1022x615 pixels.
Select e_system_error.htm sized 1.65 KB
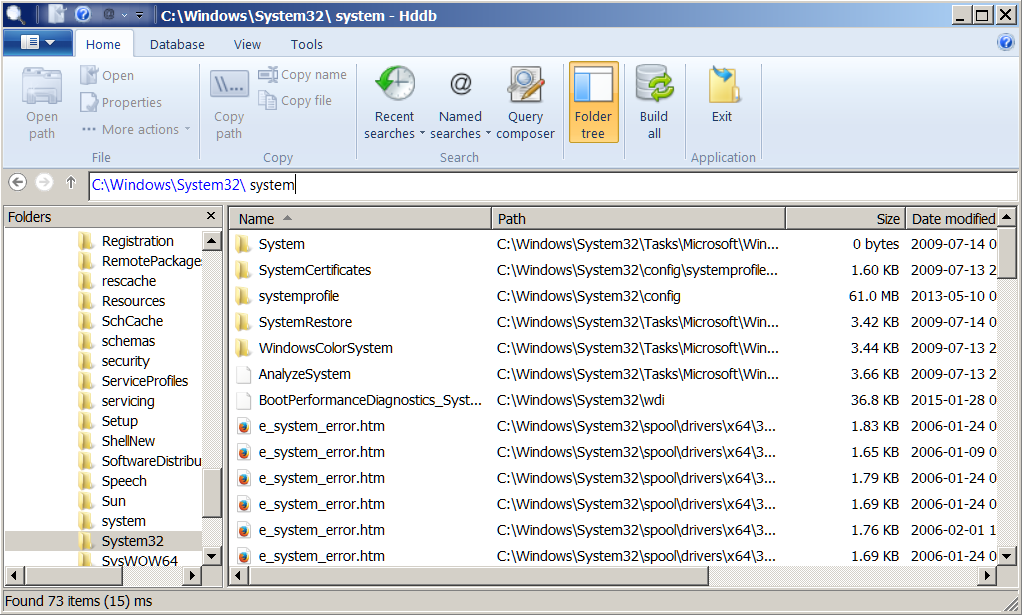pos(613,452)
